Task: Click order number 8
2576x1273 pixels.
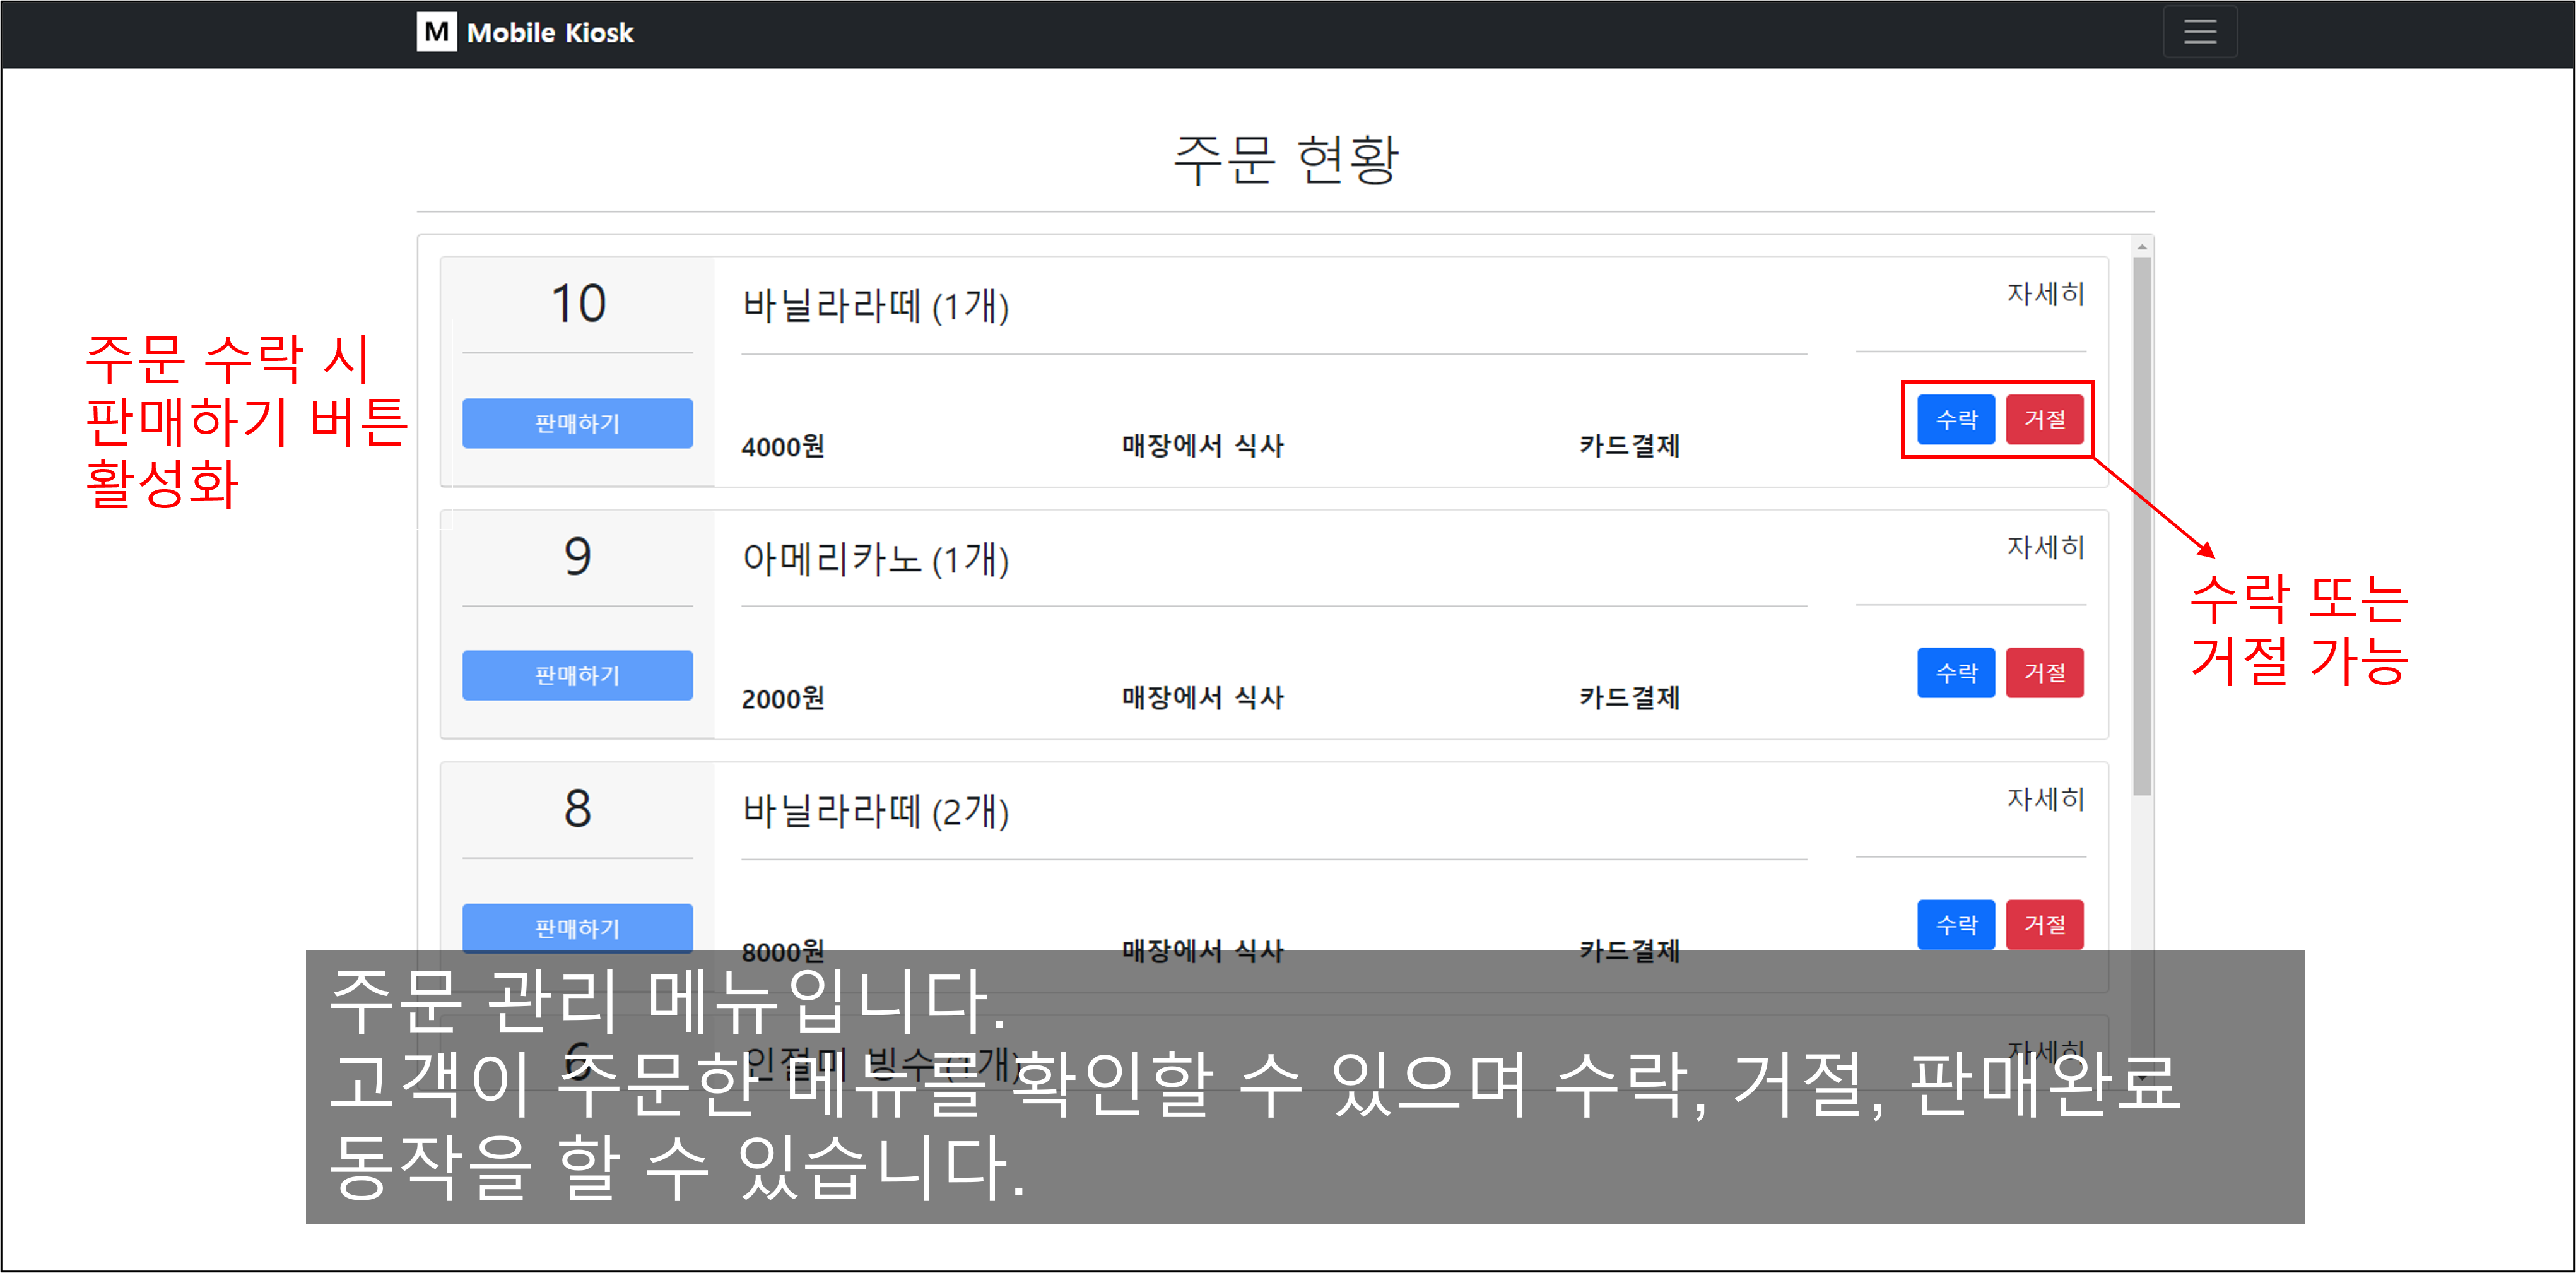Action: 578,808
